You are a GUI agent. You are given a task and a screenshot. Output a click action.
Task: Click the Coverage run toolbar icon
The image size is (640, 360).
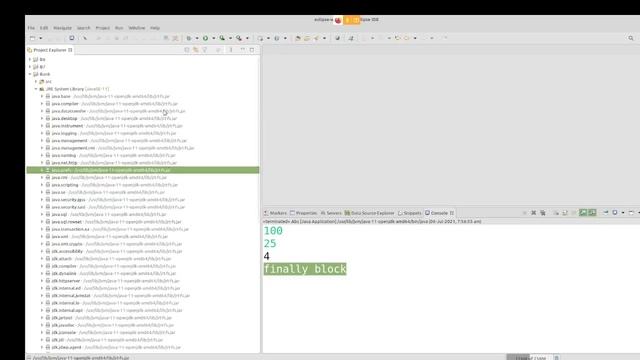pyautogui.click(x=222, y=38)
